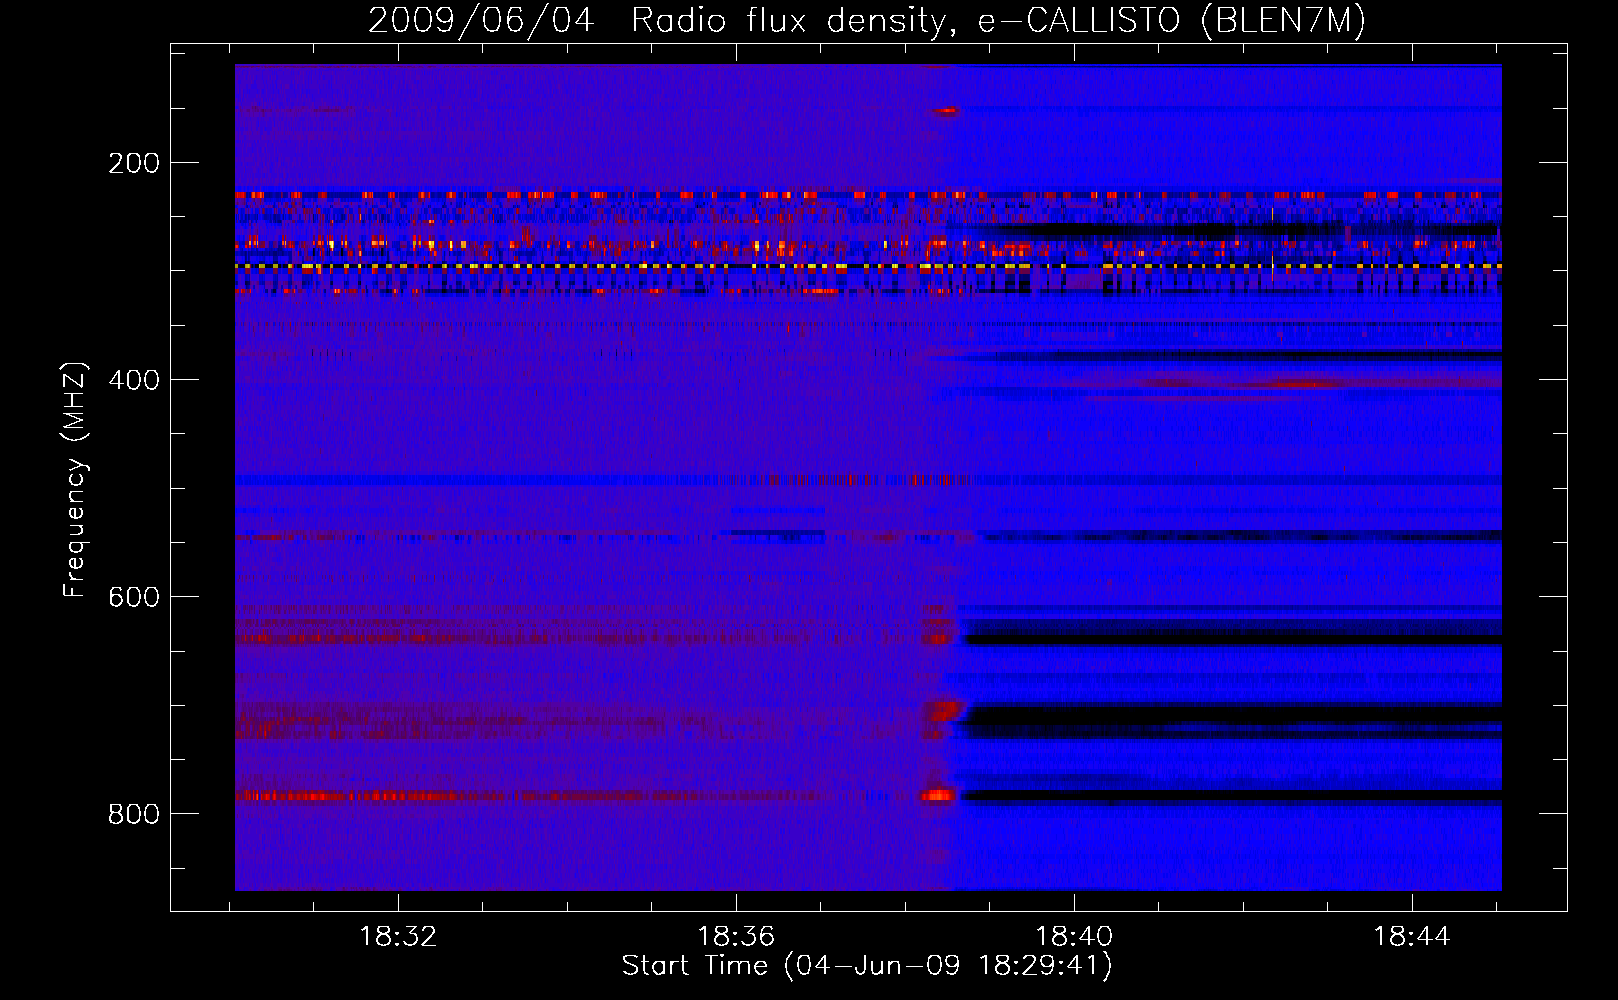Click the 800 frequency tick label
The width and height of the screenshot is (1618, 1000).
coord(134,814)
